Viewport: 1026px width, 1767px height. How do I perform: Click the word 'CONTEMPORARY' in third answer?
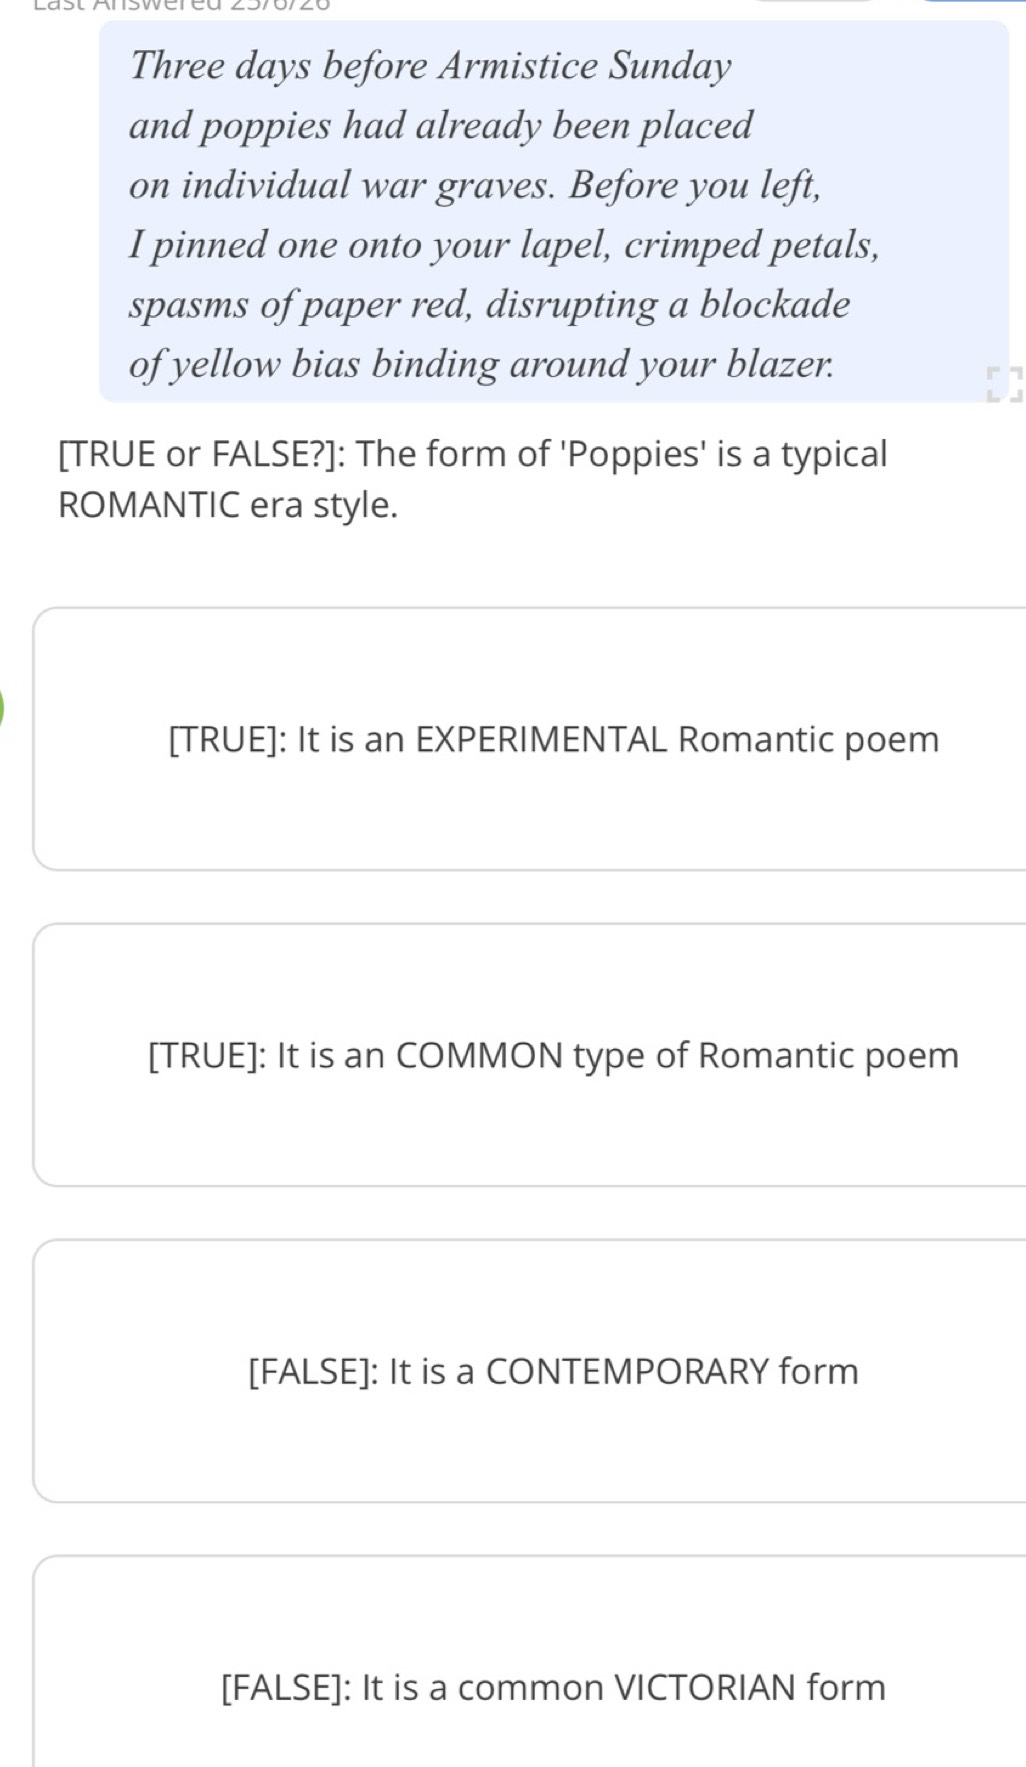click(627, 1371)
